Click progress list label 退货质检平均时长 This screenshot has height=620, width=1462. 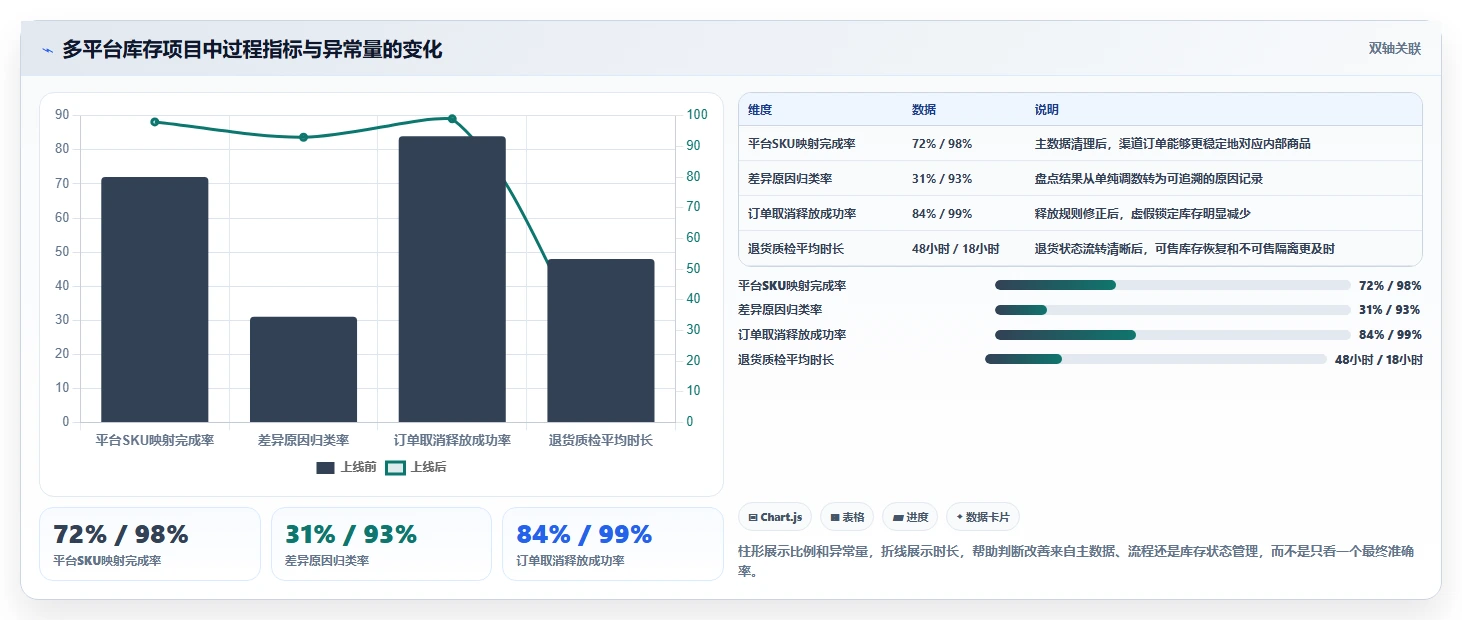[786, 359]
